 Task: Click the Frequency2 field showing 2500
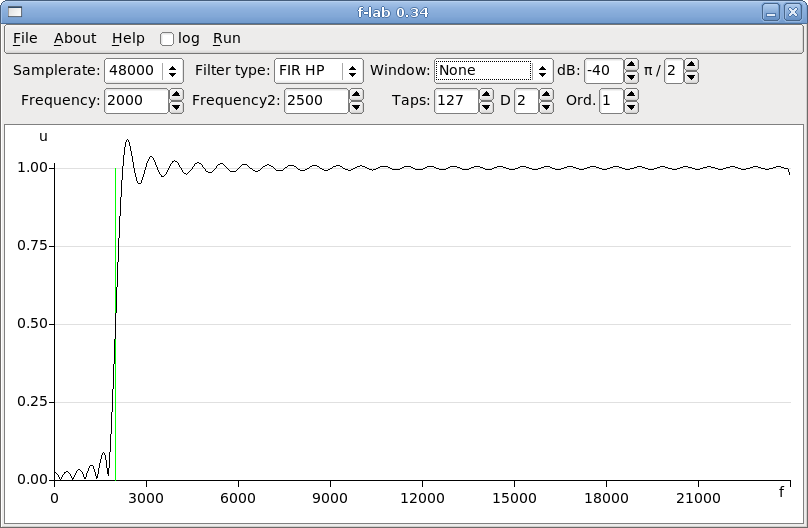click(316, 101)
